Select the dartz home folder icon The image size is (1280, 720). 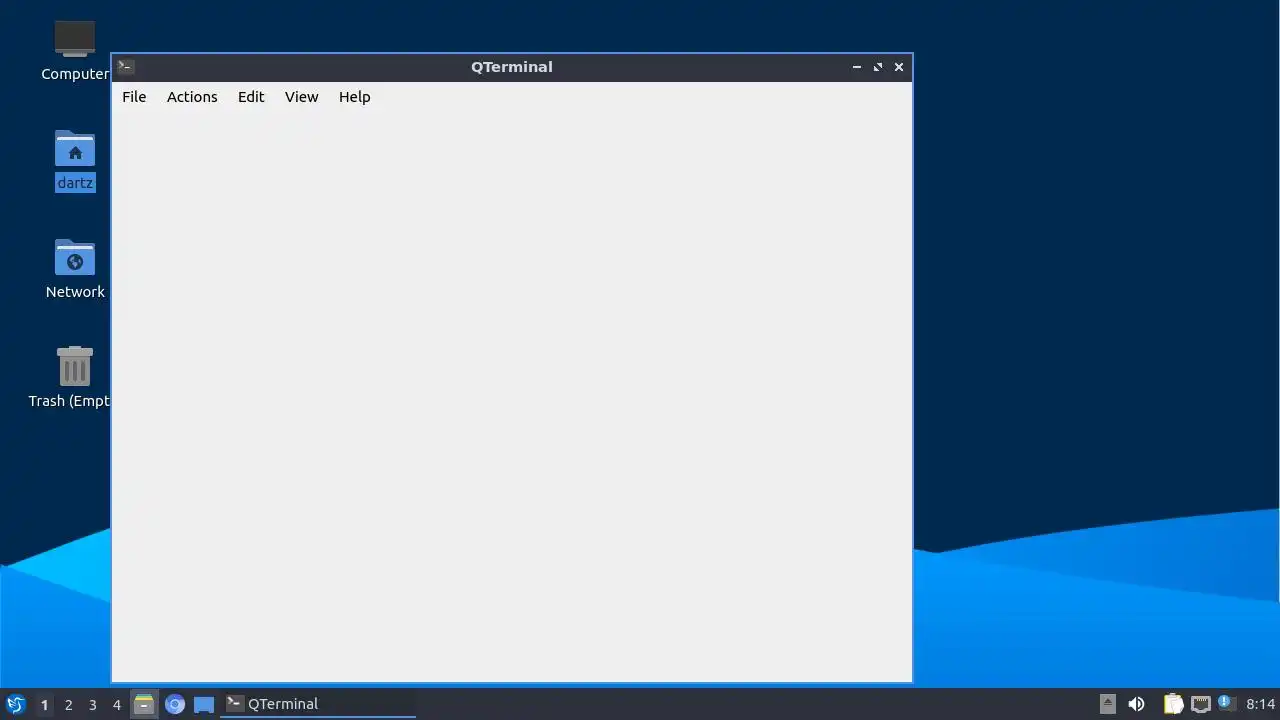click(75, 160)
